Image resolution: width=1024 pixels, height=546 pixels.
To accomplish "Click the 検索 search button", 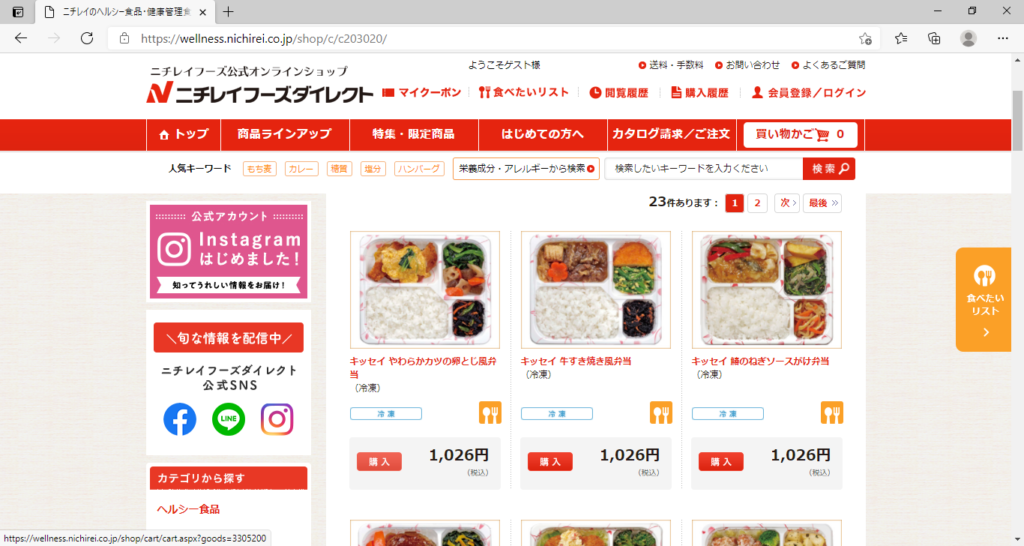I will click(x=829, y=169).
